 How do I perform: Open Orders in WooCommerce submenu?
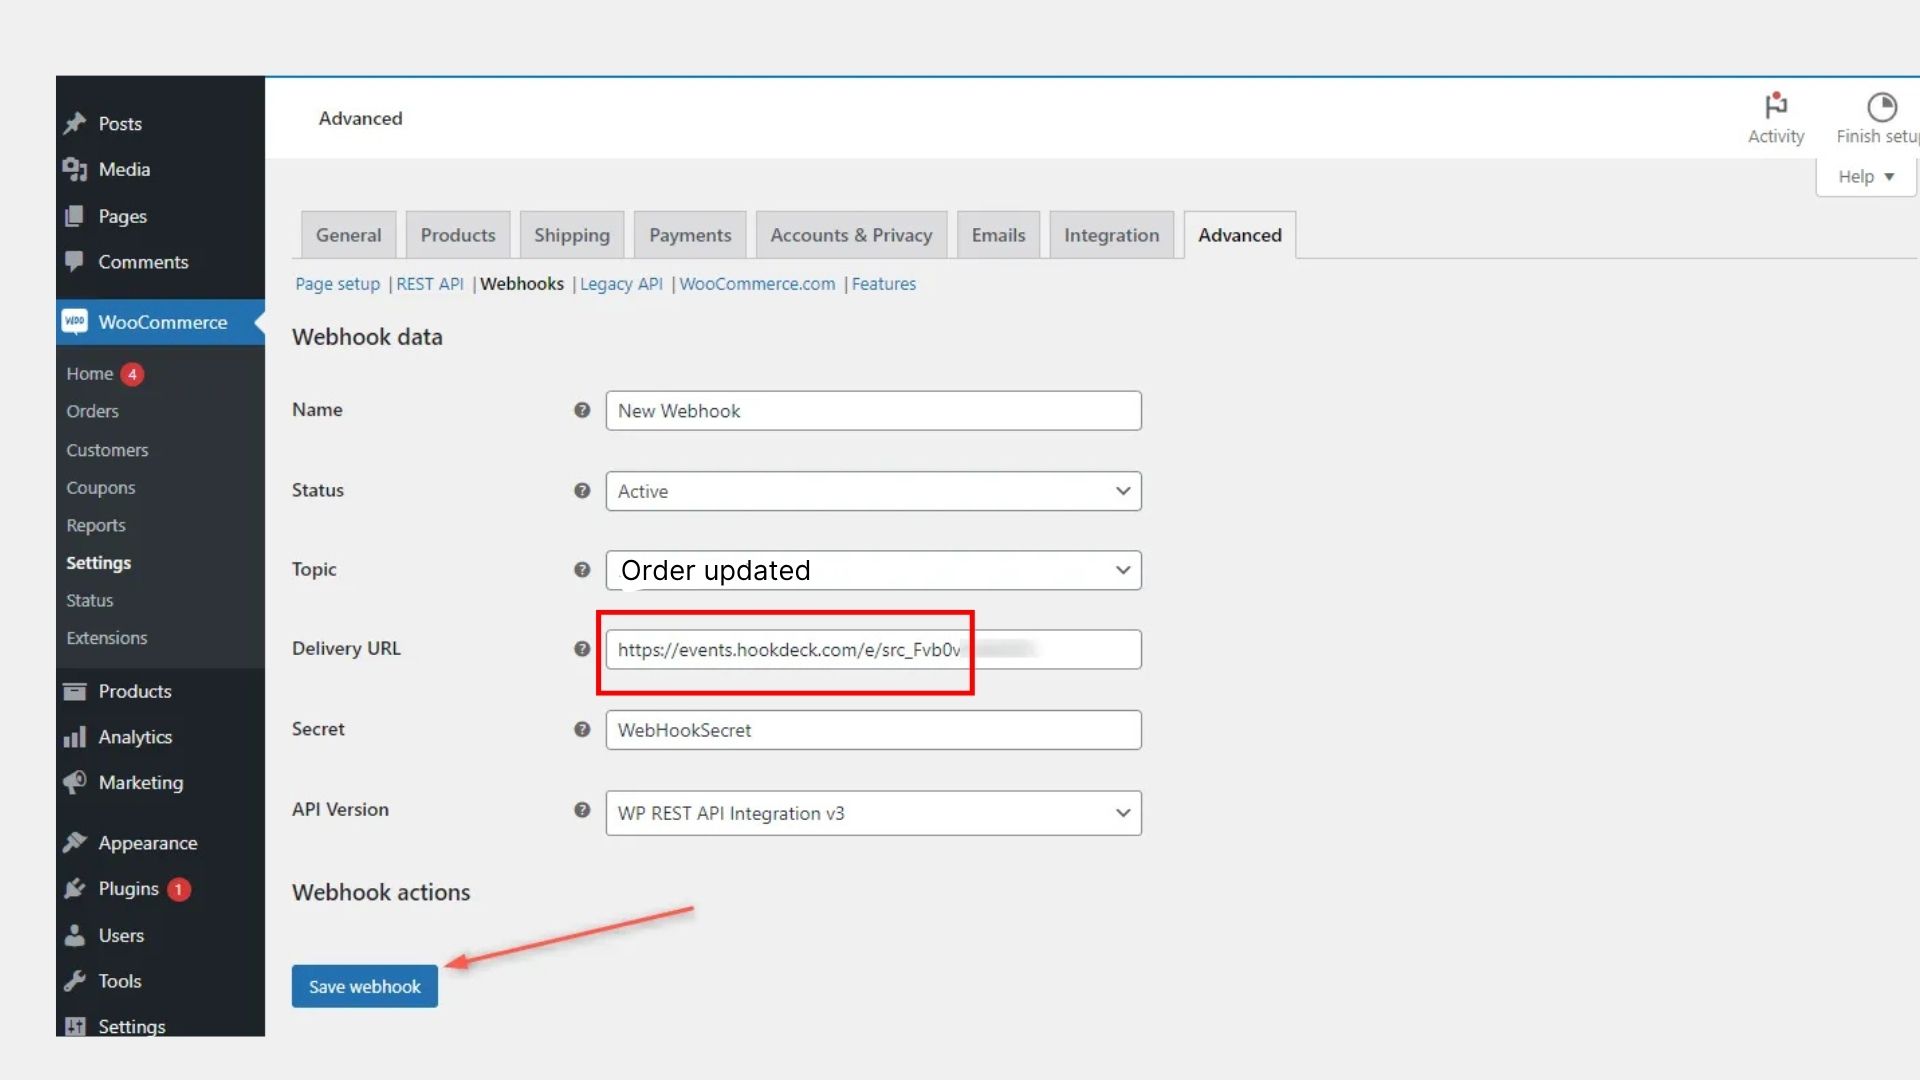(x=92, y=411)
